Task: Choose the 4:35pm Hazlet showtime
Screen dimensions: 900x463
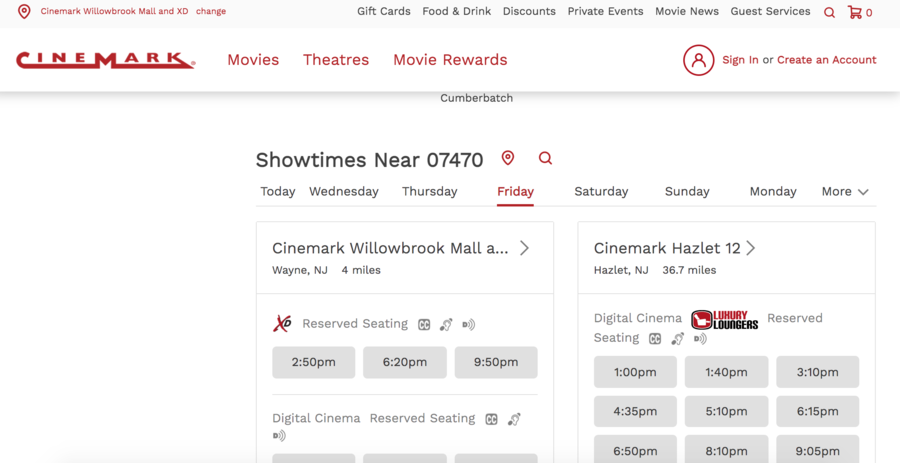Action: (635, 411)
